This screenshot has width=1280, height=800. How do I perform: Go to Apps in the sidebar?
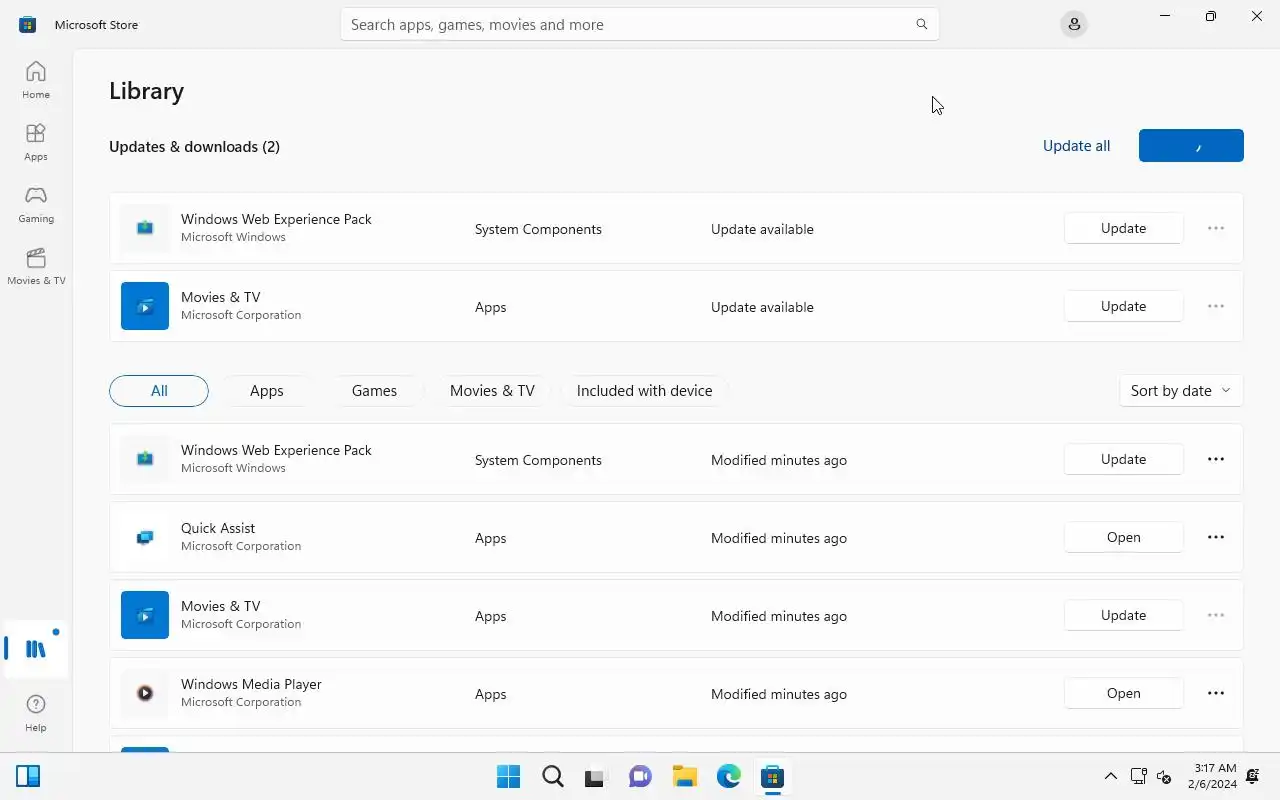(36, 142)
